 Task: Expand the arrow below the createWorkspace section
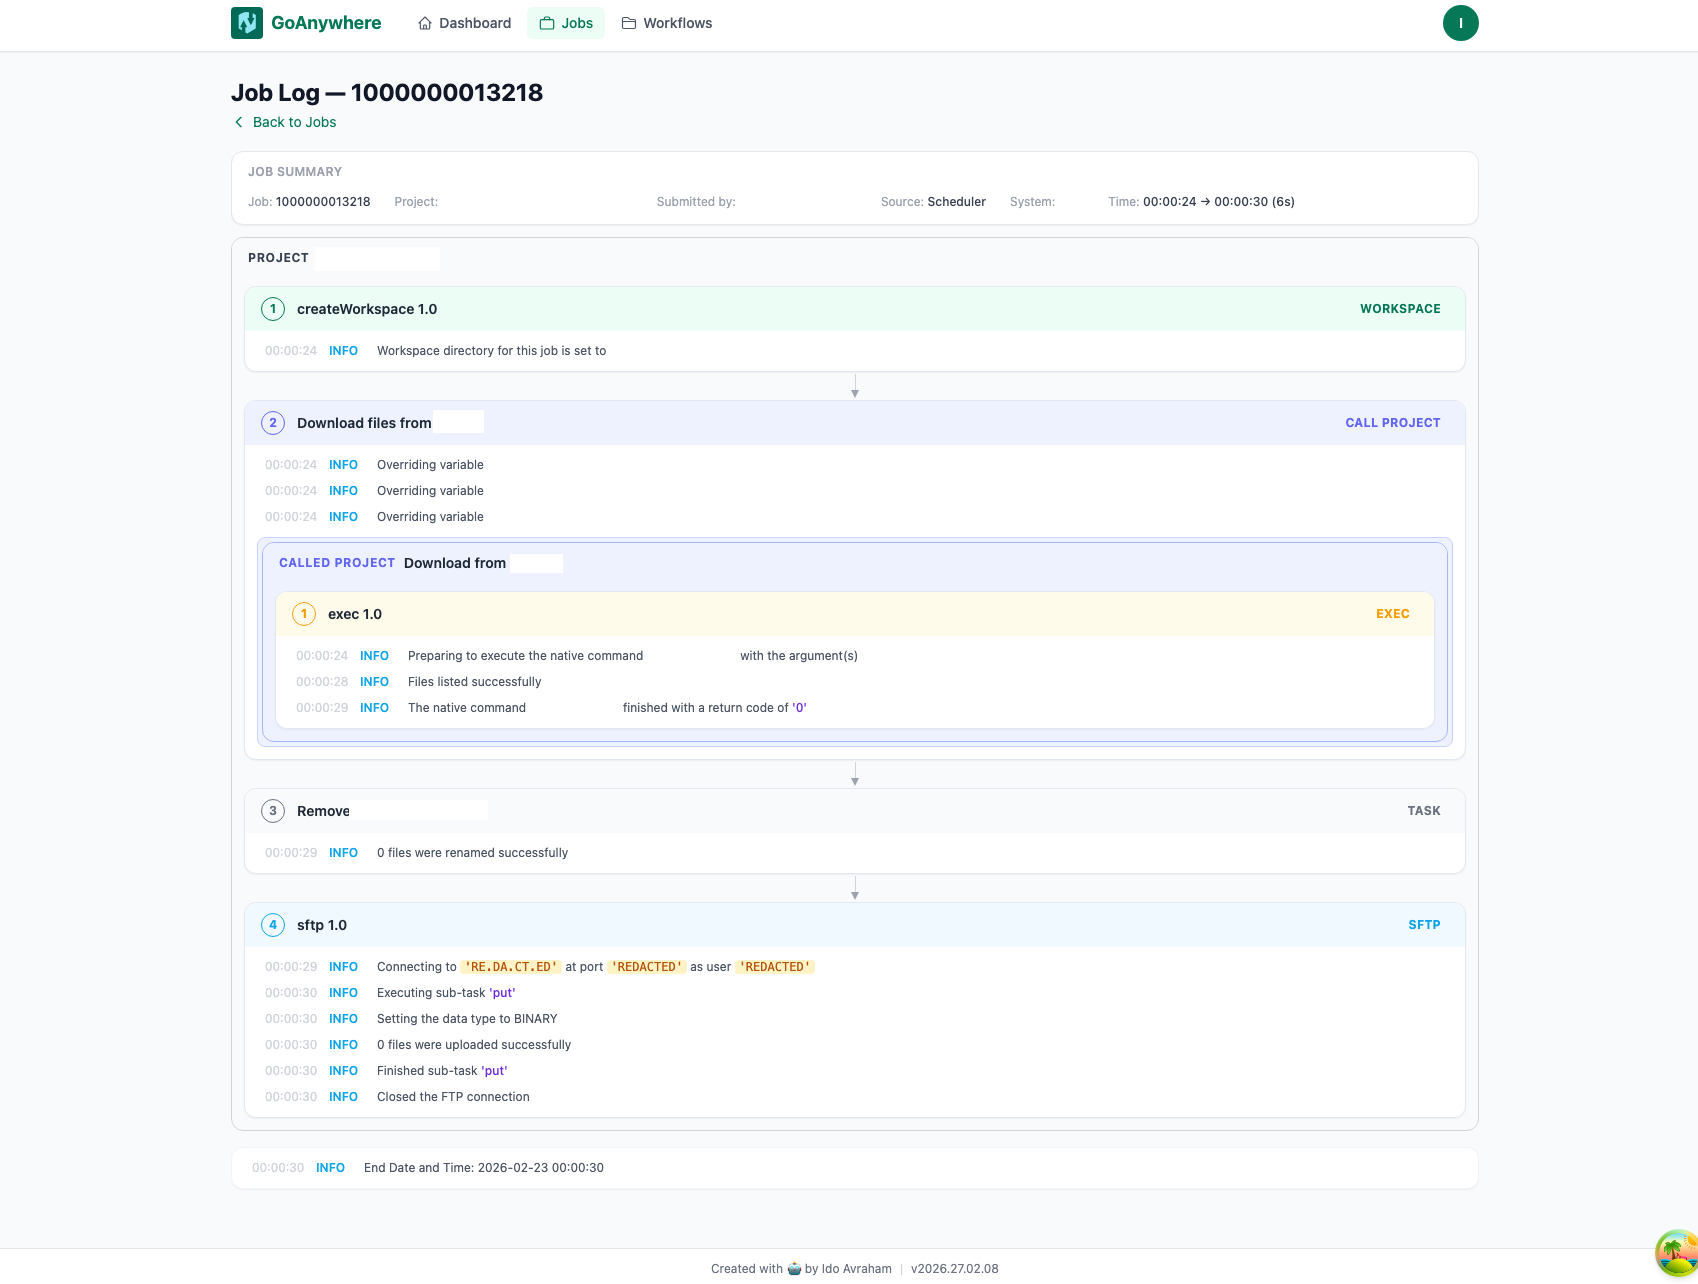pos(854,388)
